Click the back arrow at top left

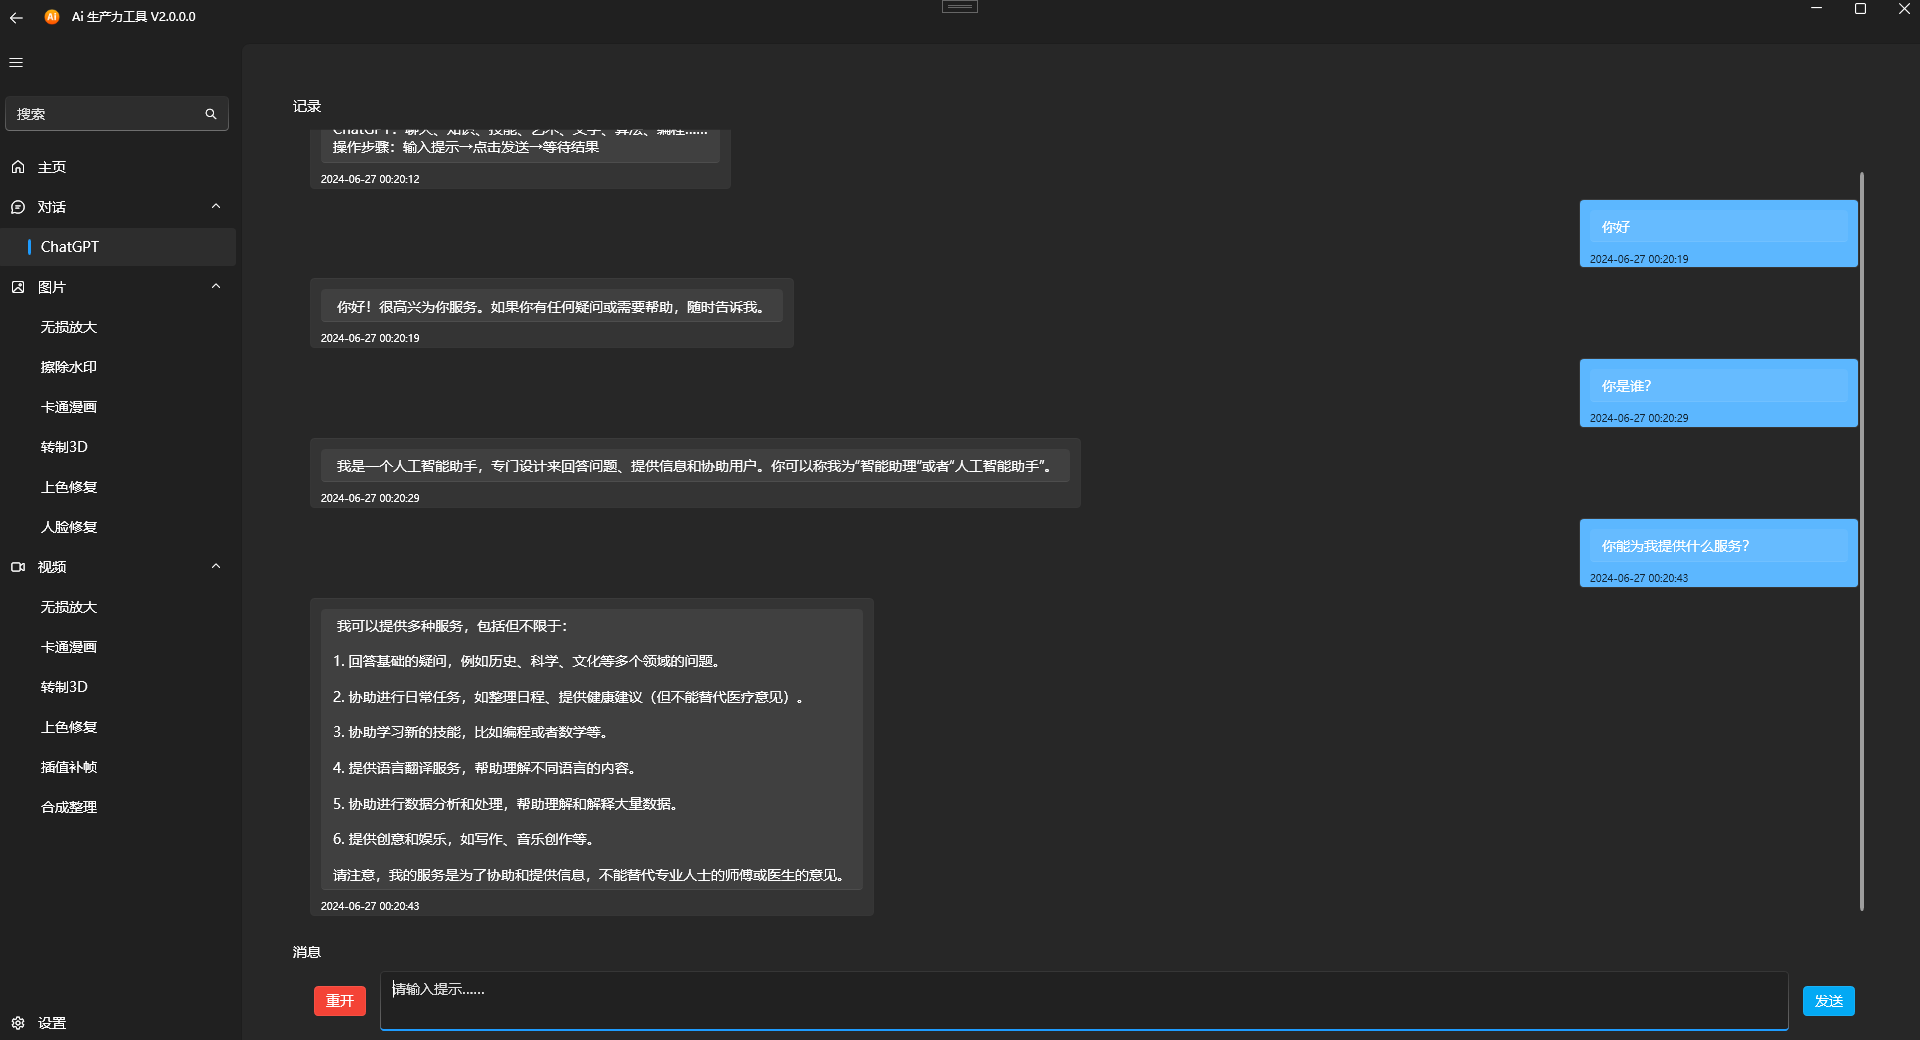(15, 17)
